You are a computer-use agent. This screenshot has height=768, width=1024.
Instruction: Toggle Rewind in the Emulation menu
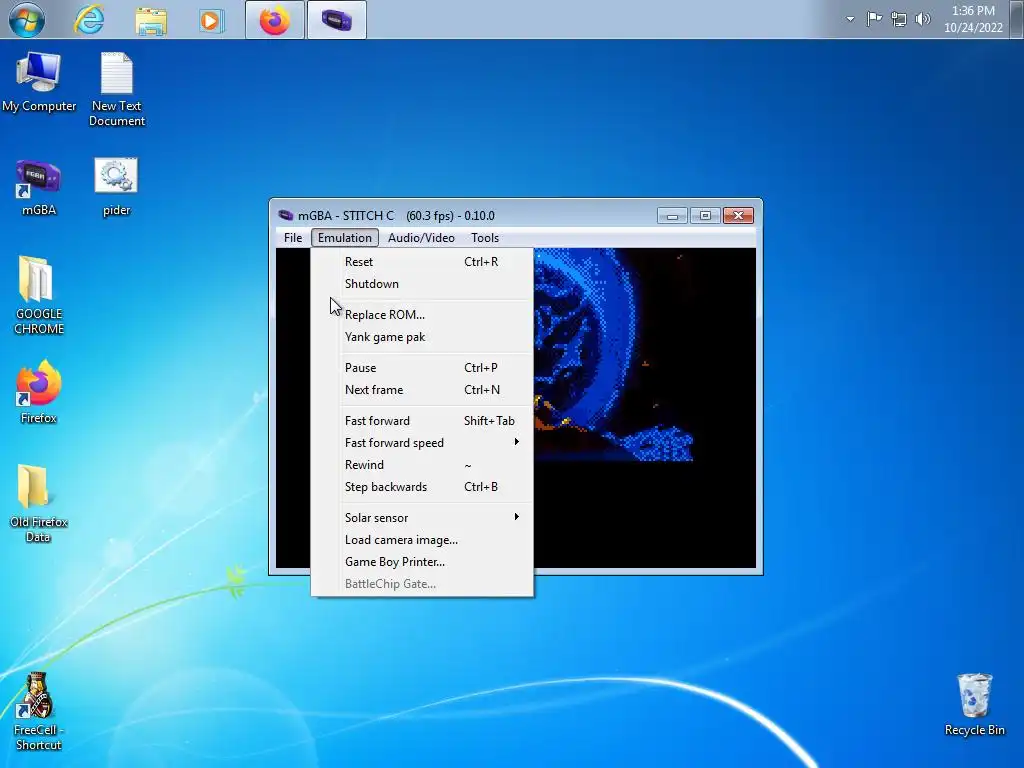tap(423, 465)
